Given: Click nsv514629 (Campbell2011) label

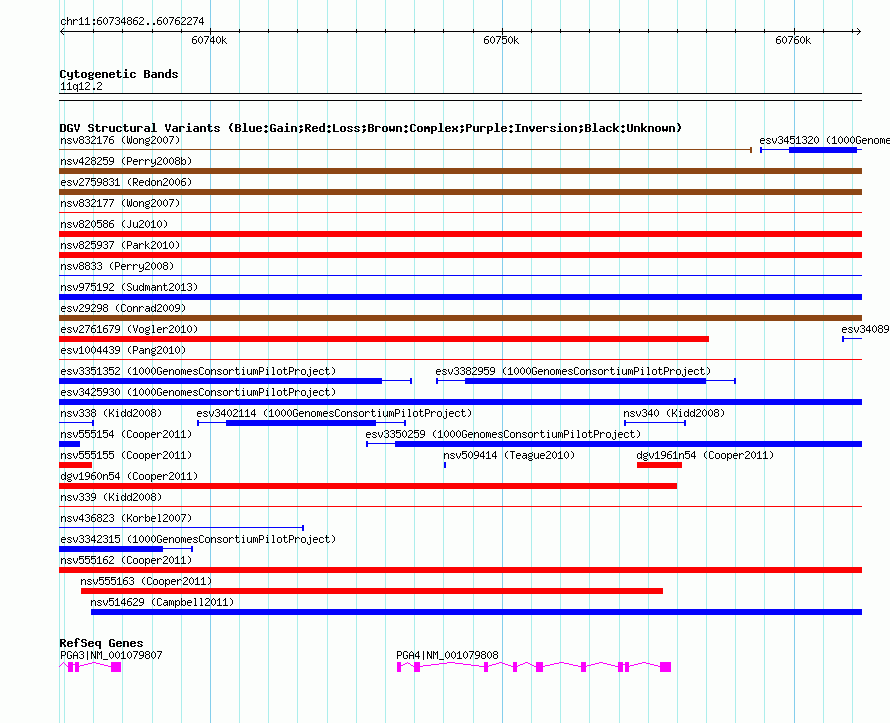Looking at the screenshot, I should pyautogui.click(x=162, y=602).
